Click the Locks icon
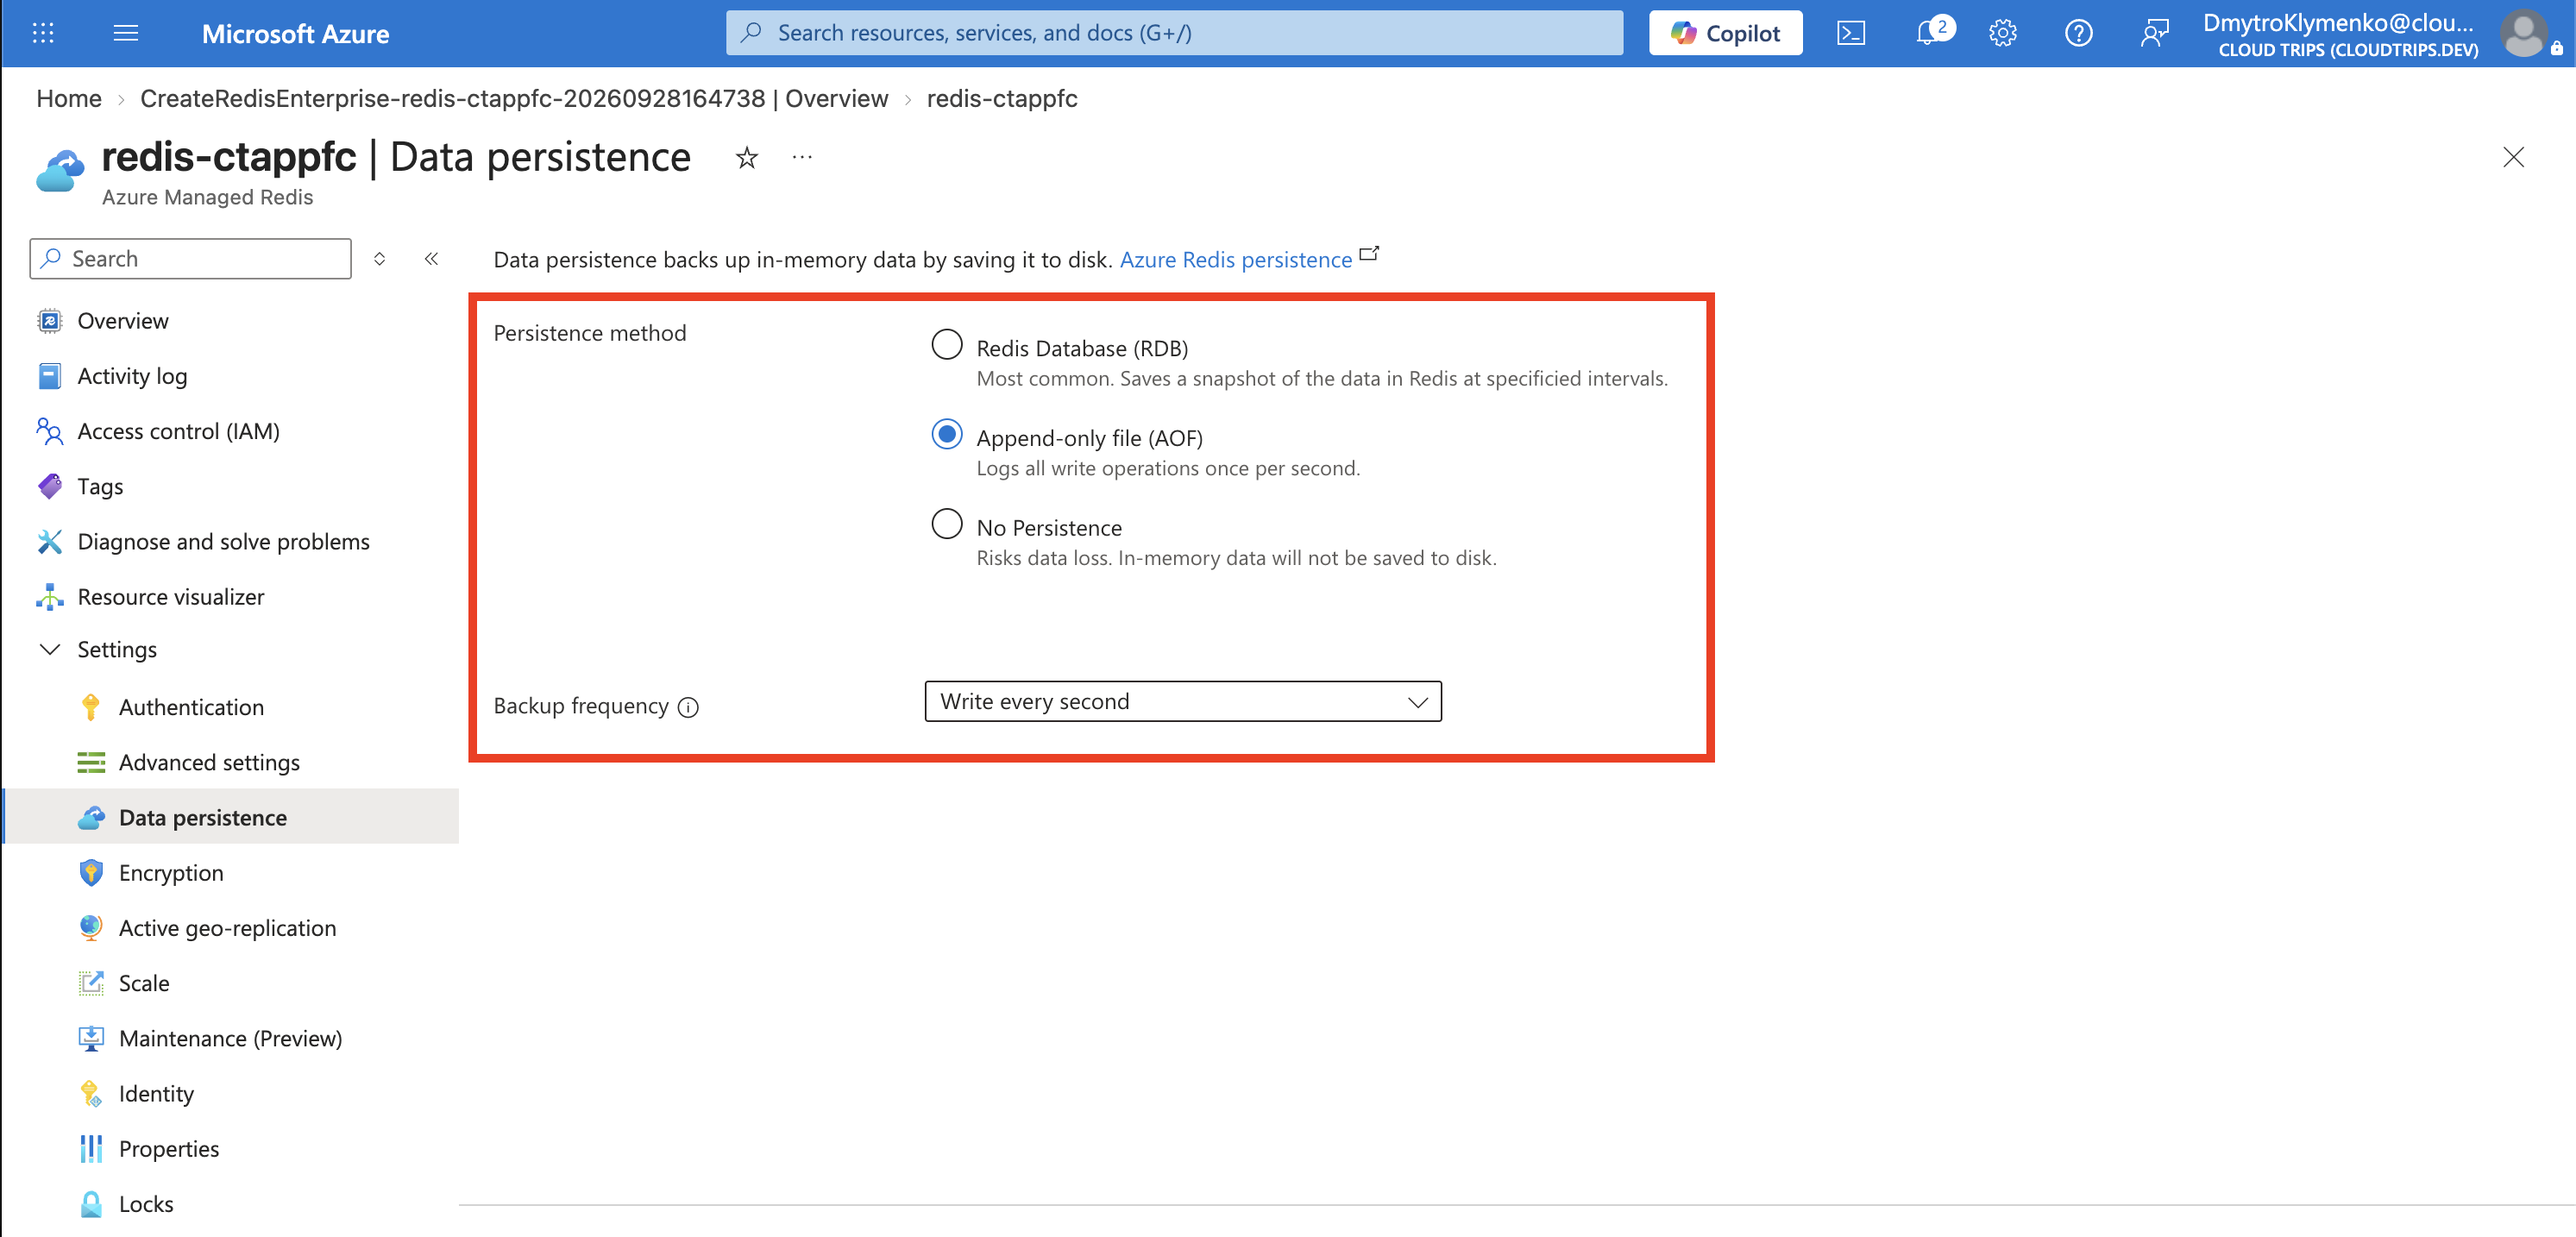This screenshot has width=2576, height=1237. (x=91, y=1204)
